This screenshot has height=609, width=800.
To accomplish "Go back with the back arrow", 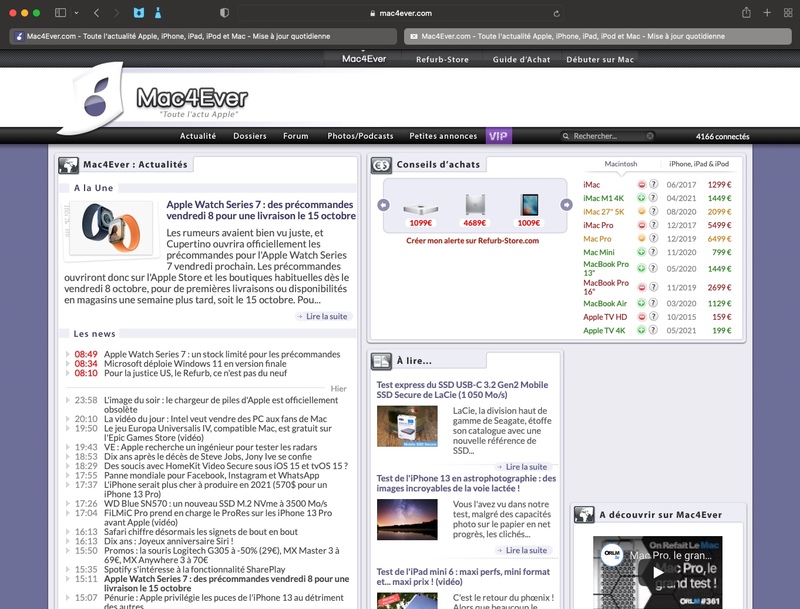I will [x=96, y=13].
